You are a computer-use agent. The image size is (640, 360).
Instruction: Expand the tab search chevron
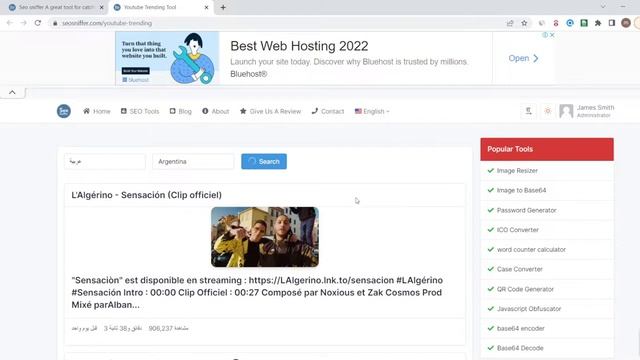click(603, 7)
